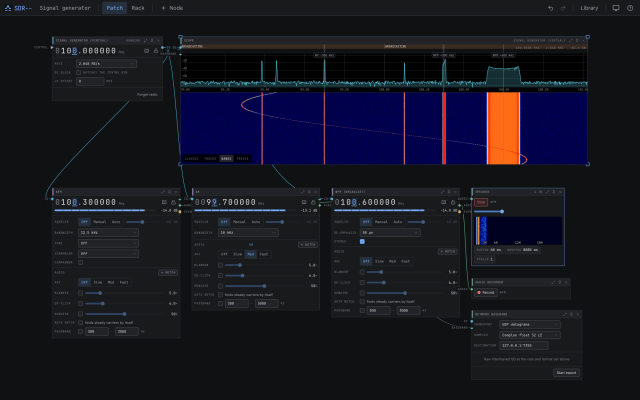Click the monitor display icon in the top bar
The width and height of the screenshot is (640, 400).
[616, 8]
